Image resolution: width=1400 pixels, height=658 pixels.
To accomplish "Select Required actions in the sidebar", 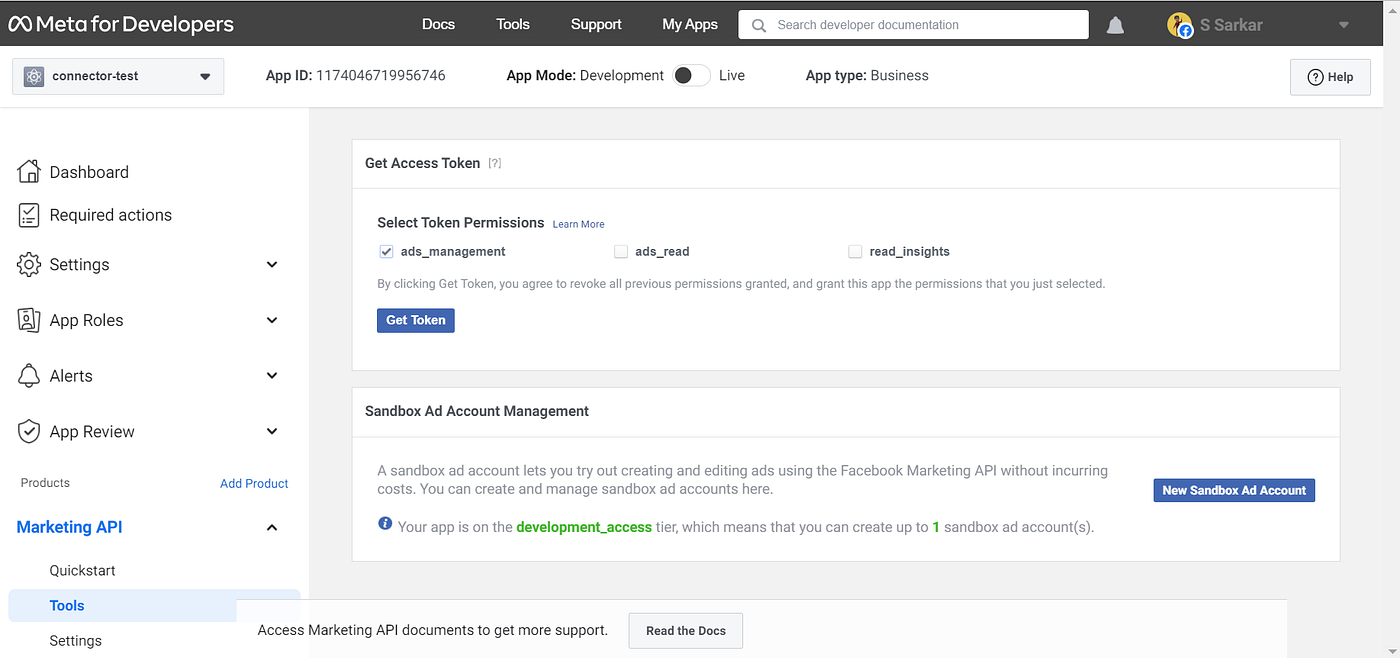I will pyautogui.click(x=108, y=215).
